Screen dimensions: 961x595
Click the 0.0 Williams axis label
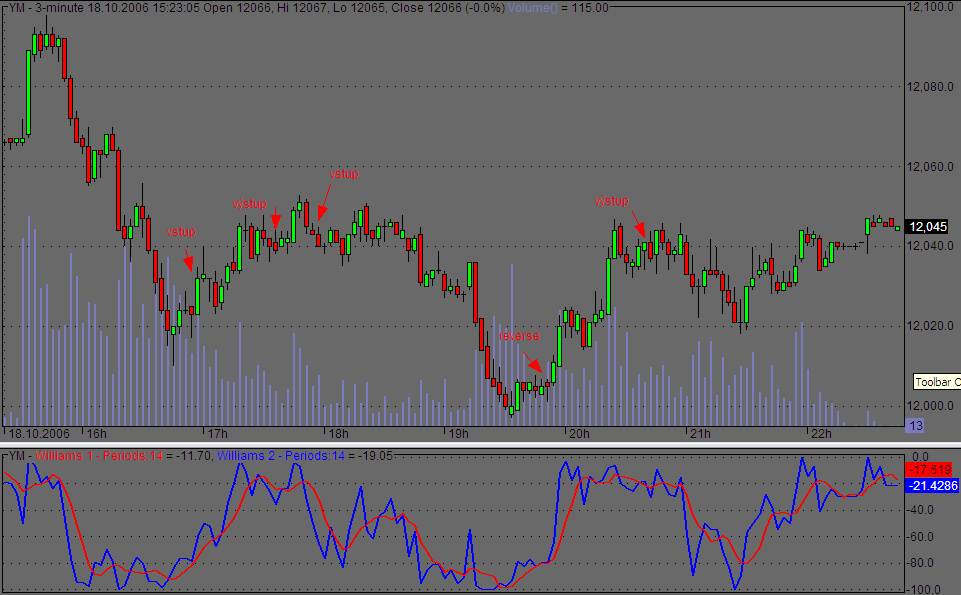pyautogui.click(x=921, y=457)
